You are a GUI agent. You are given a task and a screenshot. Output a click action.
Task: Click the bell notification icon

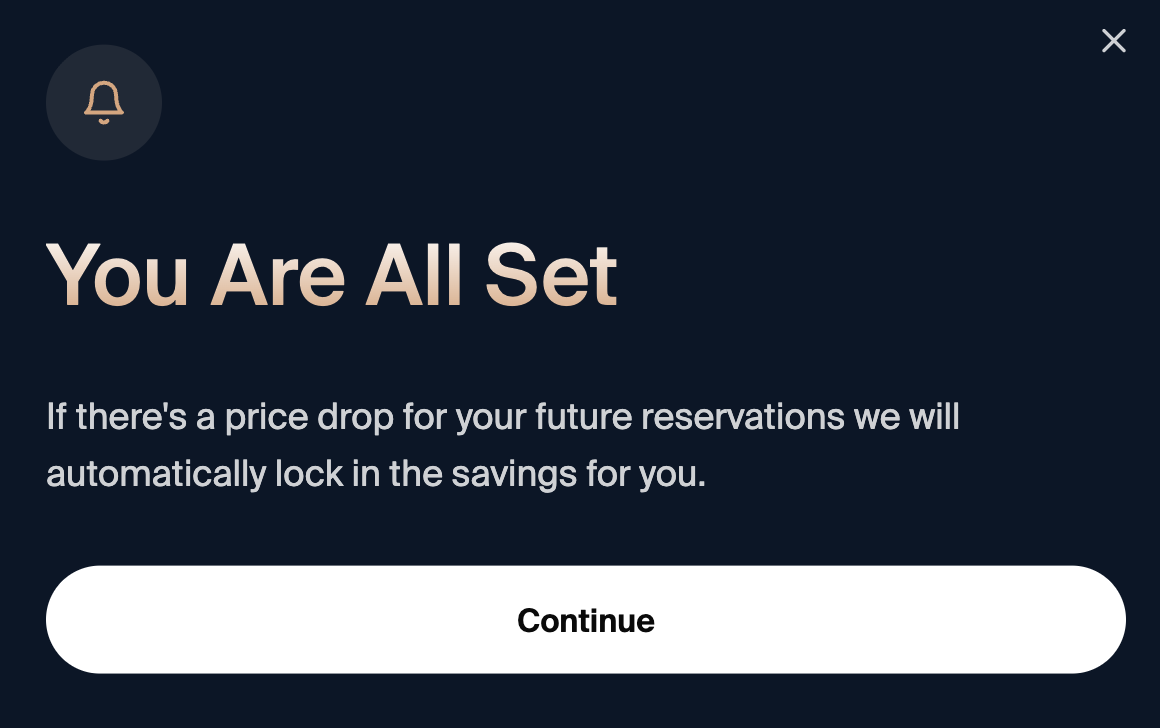104,102
